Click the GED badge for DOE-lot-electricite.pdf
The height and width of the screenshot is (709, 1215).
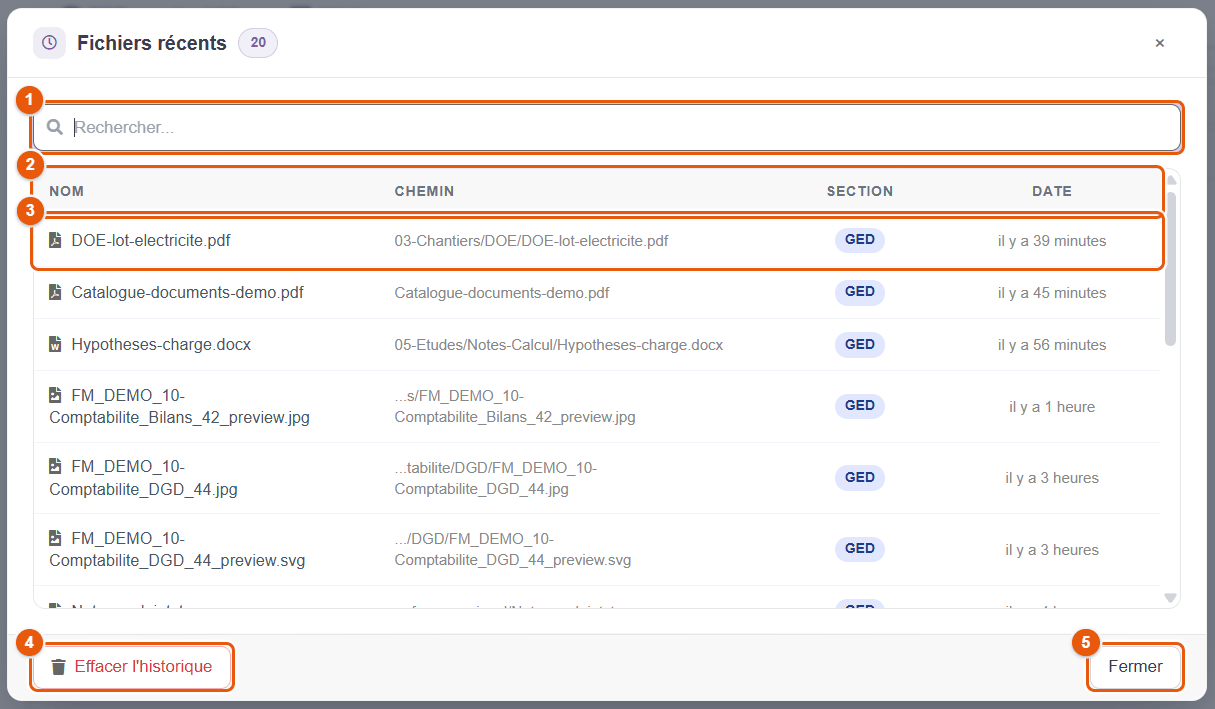[x=860, y=240]
